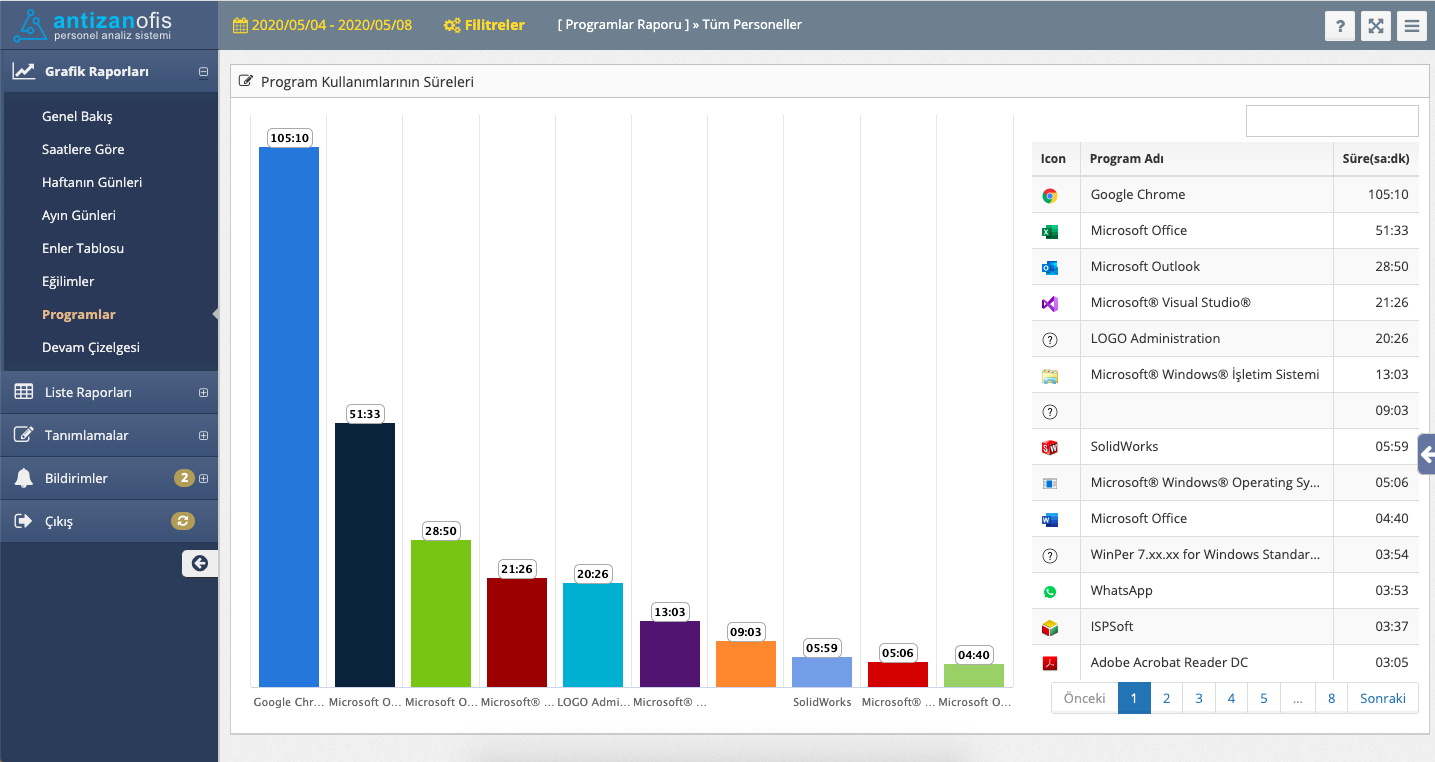Go to page 4 of the table
Image resolution: width=1435 pixels, height=762 pixels.
click(1231, 698)
